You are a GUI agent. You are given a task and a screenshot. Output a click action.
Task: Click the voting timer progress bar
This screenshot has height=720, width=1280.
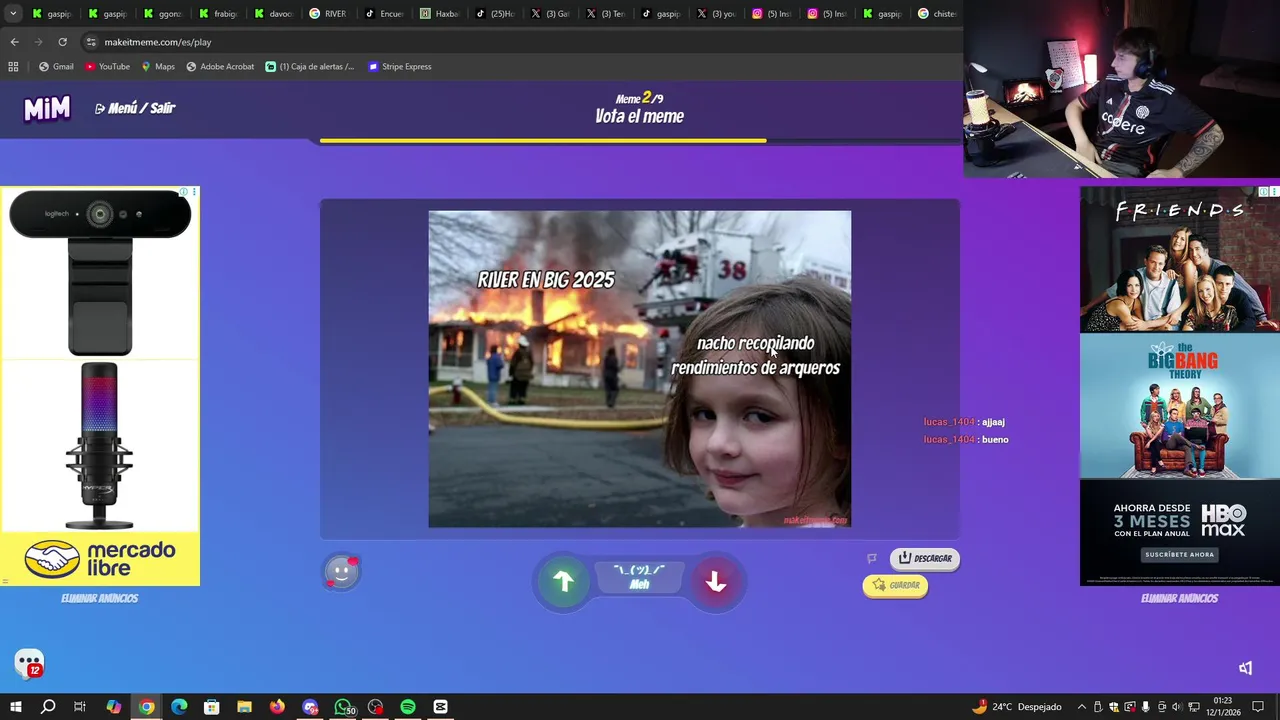click(640, 141)
